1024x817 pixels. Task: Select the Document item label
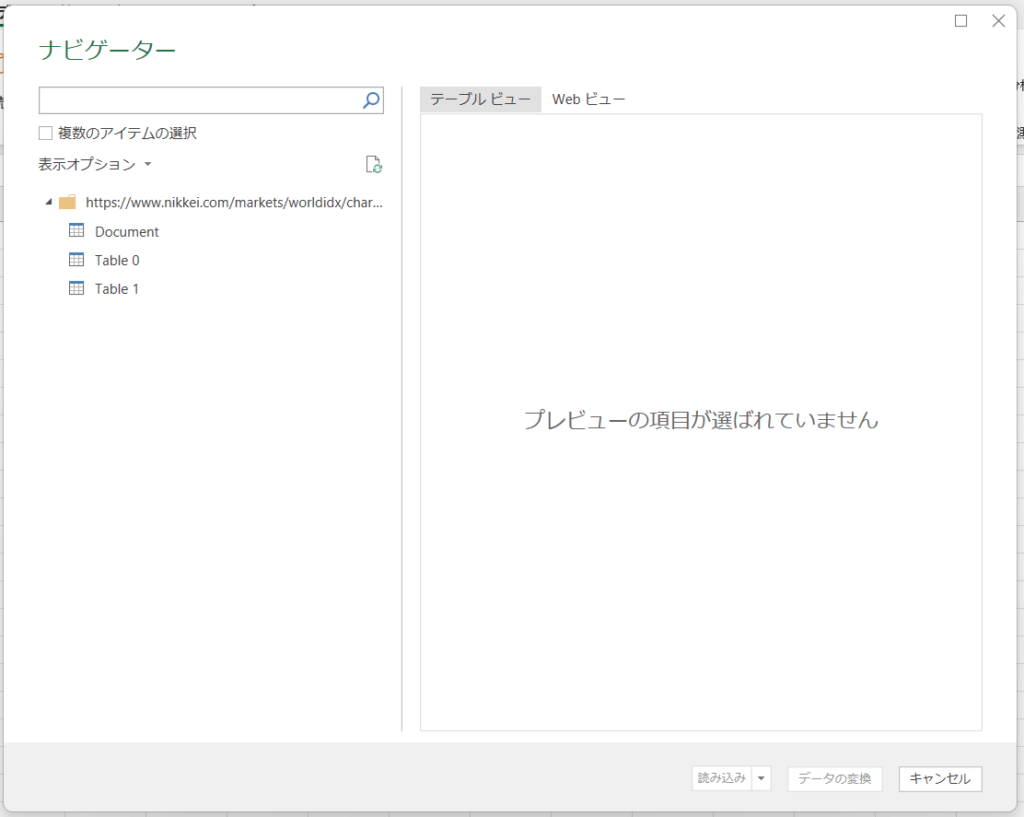pos(127,232)
